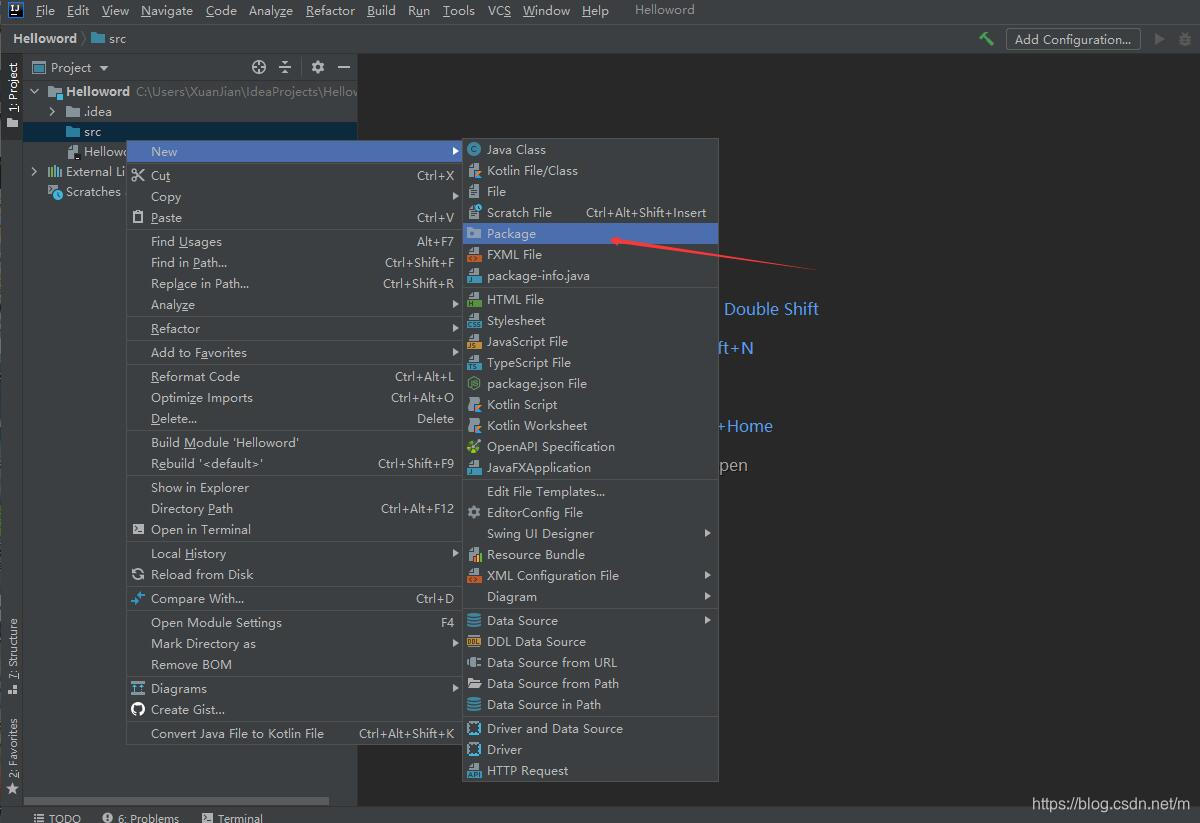Click the FXML File icon

click(x=474, y=255)
